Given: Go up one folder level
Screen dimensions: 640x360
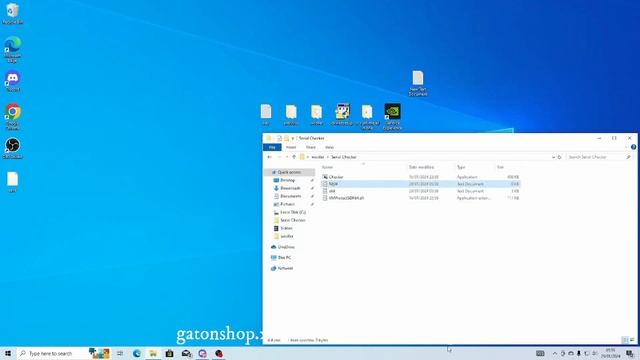Looking at the screenshot, I should [x=294, y=157].
